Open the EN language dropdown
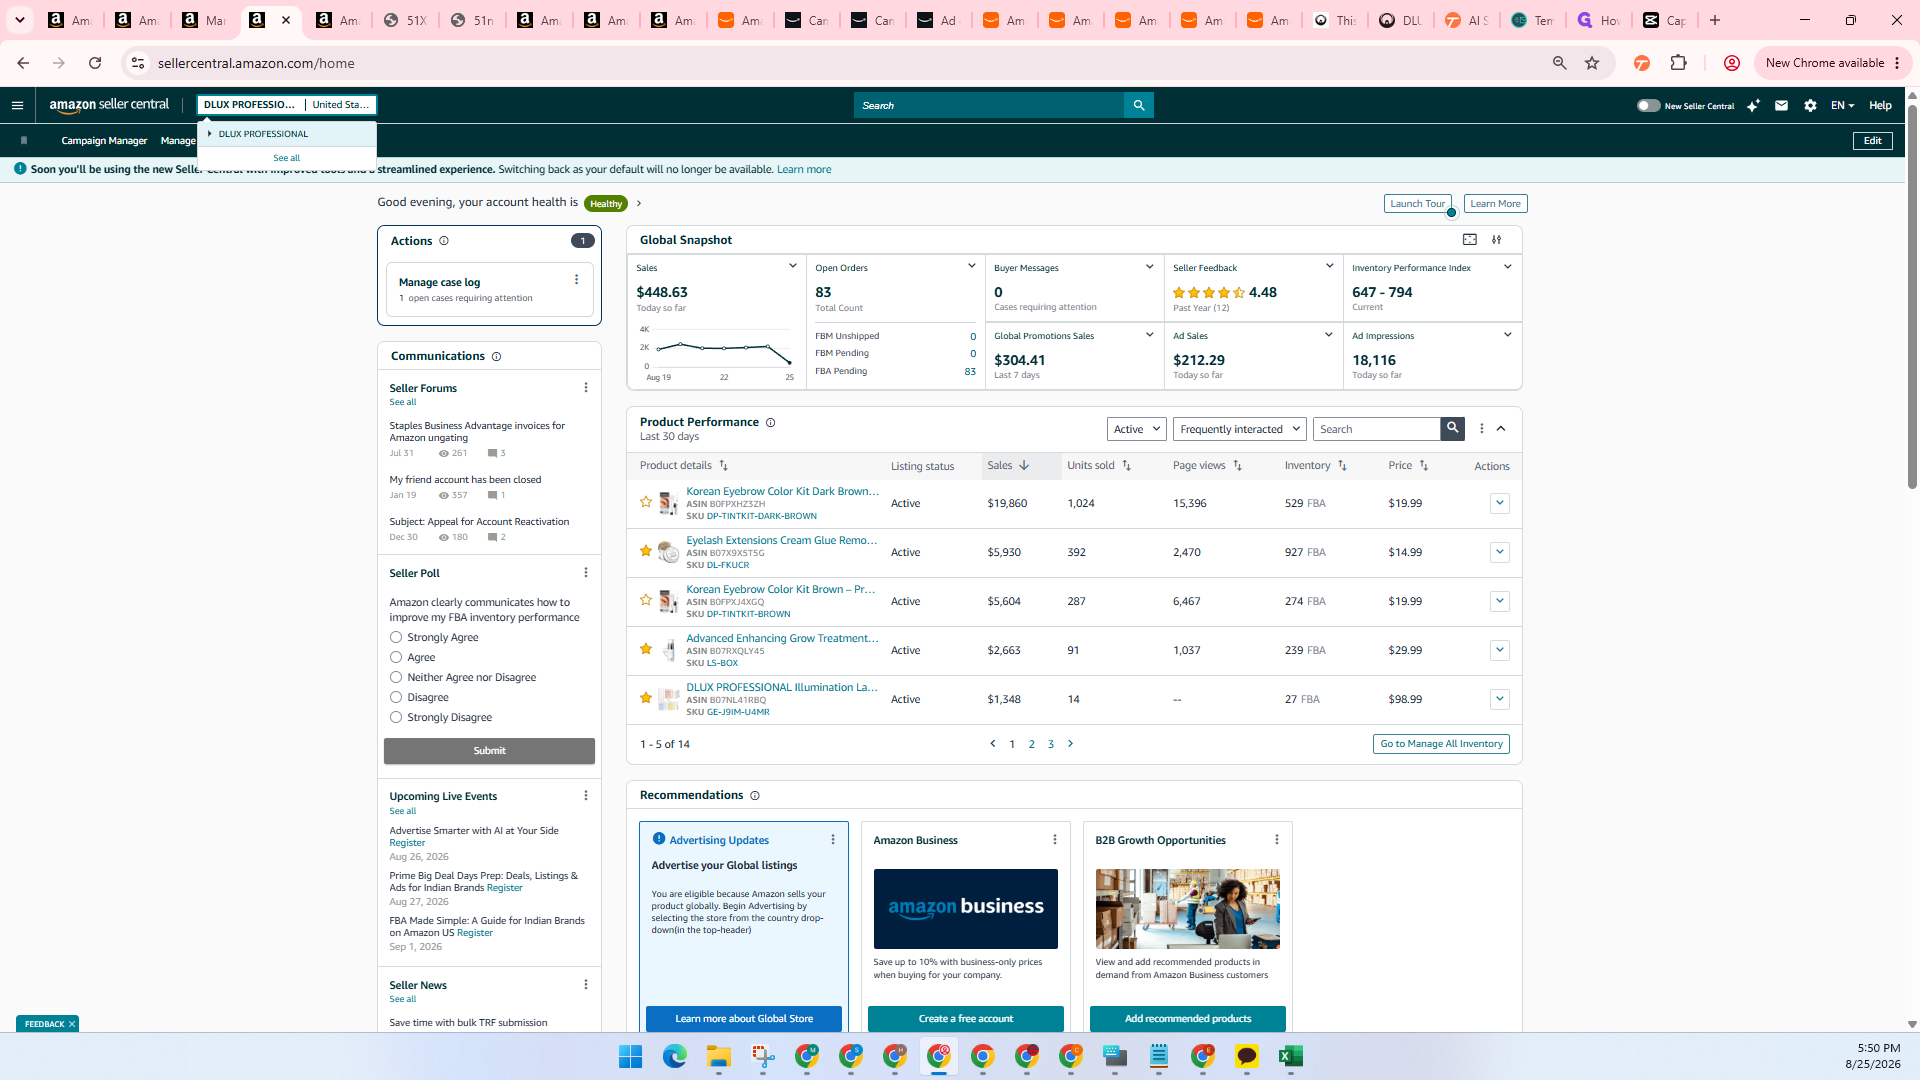 (1842, 105)
